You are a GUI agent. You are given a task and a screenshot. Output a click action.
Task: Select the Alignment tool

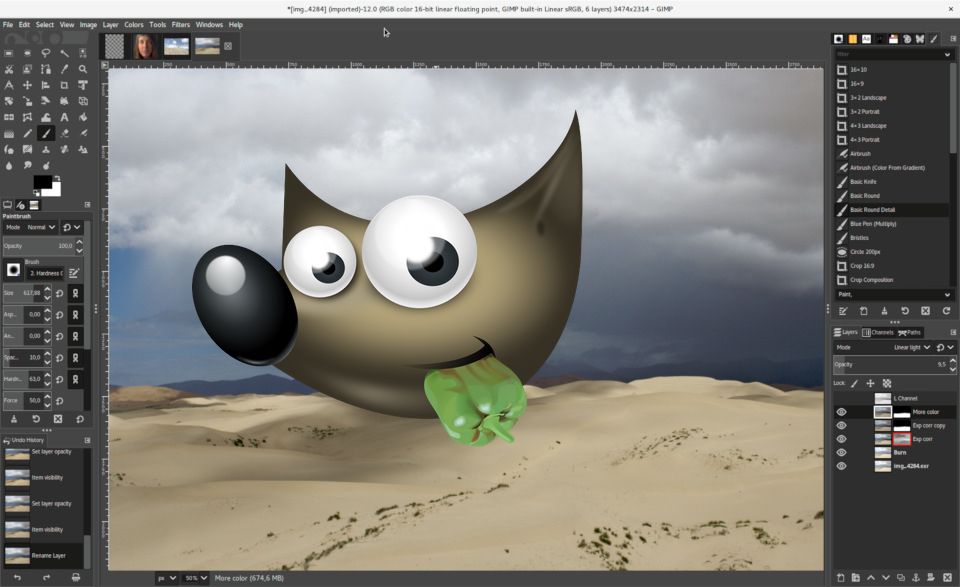[45, 85]
